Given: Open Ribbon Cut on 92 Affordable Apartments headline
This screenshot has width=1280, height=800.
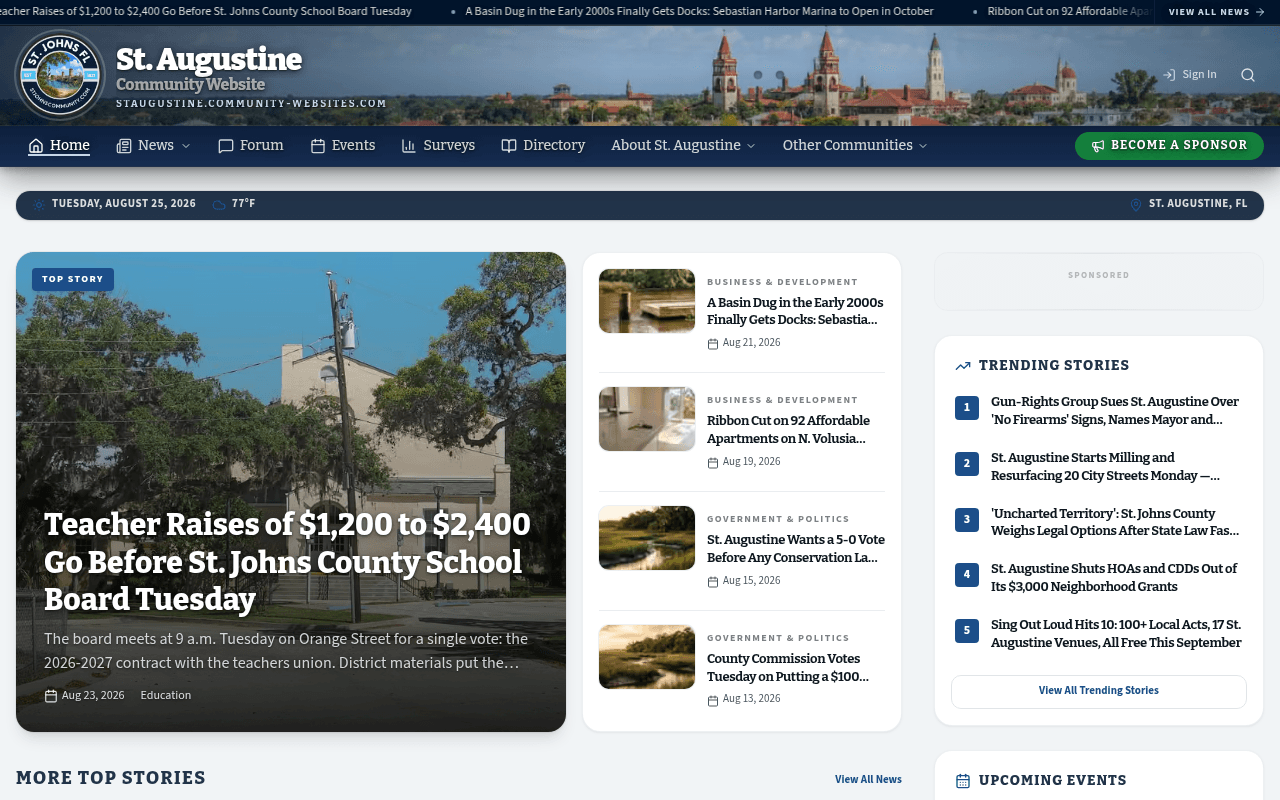Looking at the screenshot, I should tap(788, 430).
